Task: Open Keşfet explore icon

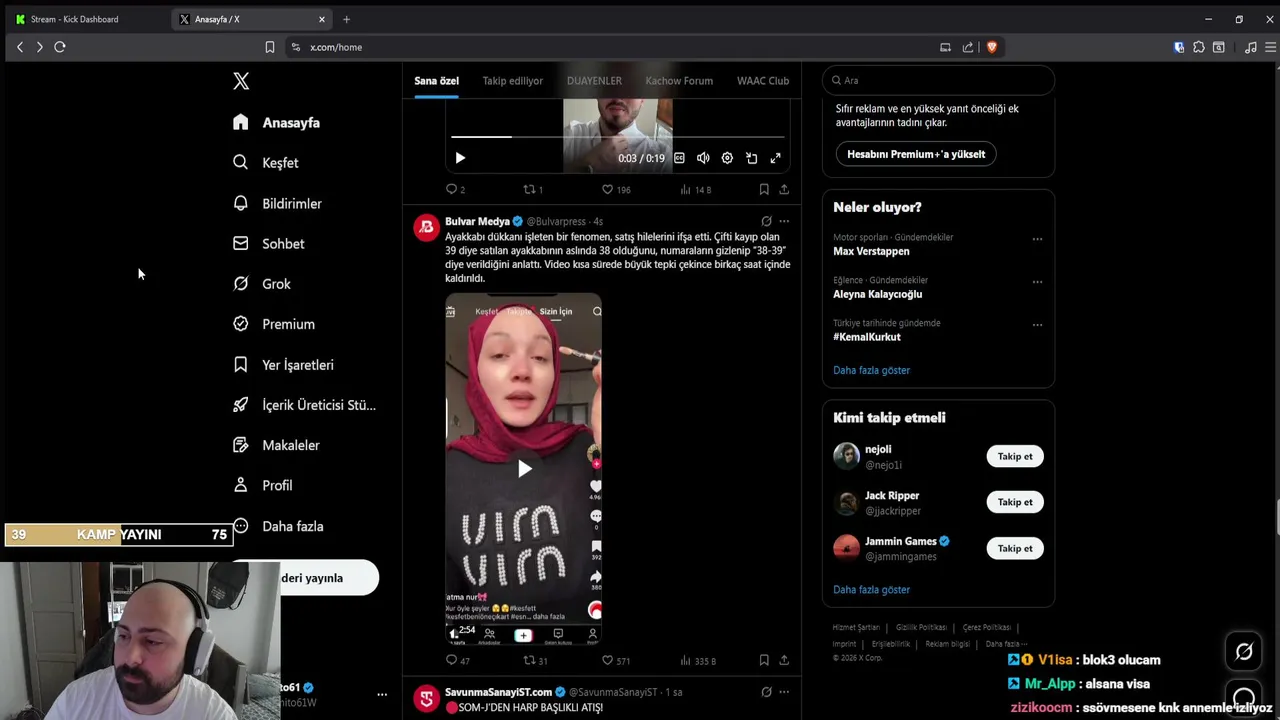Action: point(240,162)
